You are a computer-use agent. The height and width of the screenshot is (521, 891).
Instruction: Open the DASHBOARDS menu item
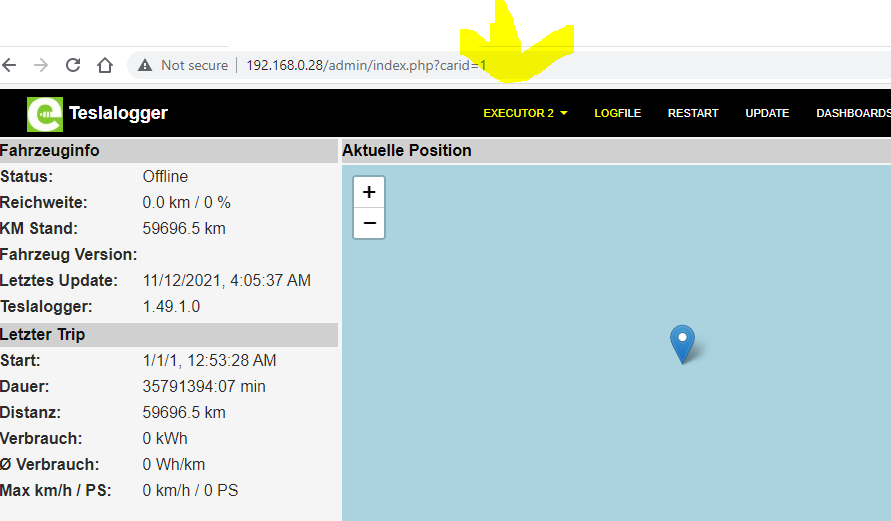[853, 113]
